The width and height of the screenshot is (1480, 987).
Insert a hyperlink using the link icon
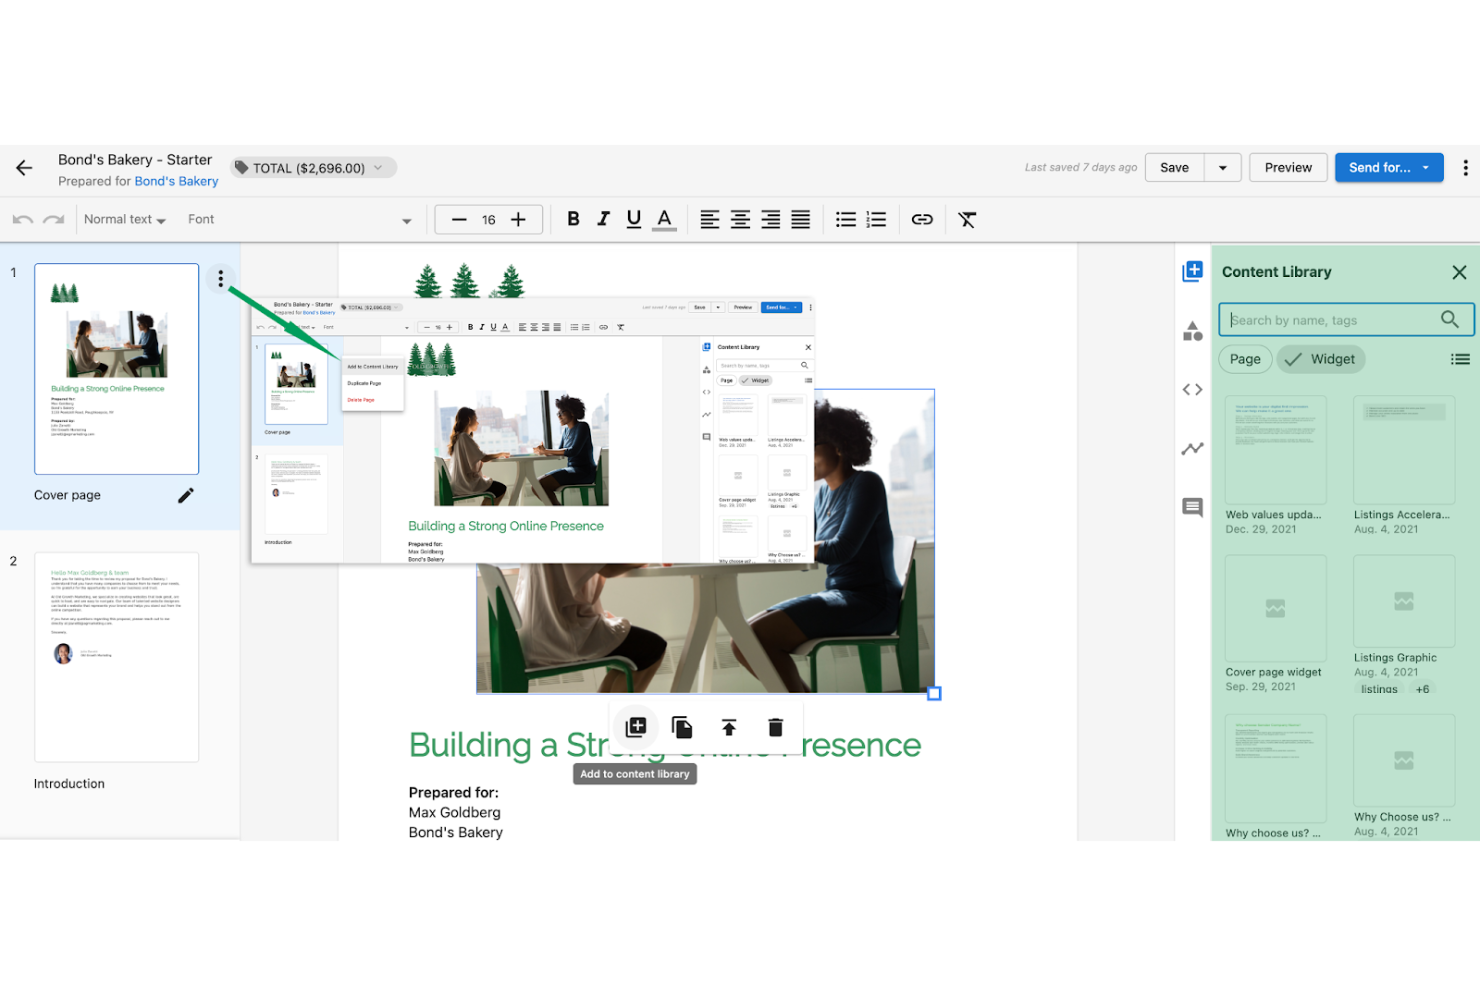pos(921,219)
